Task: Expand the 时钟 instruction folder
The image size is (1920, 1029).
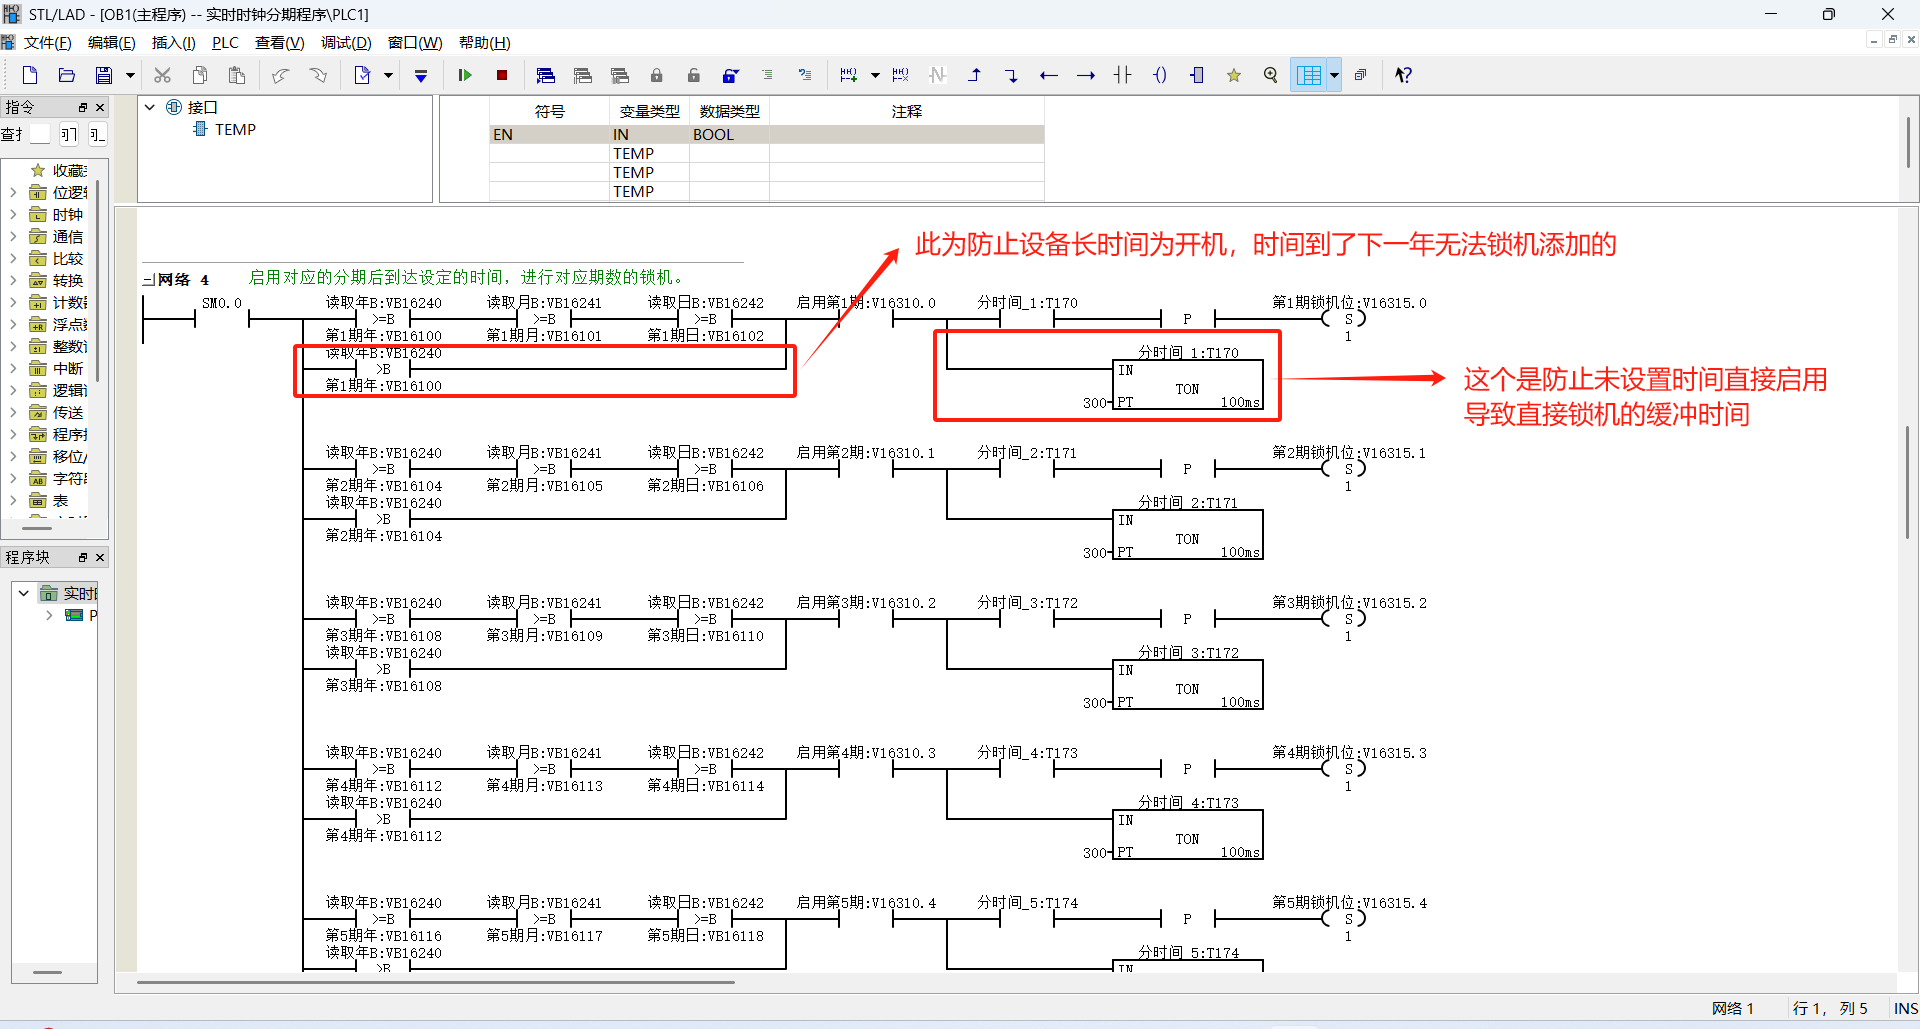Action: tap(13, 215)
